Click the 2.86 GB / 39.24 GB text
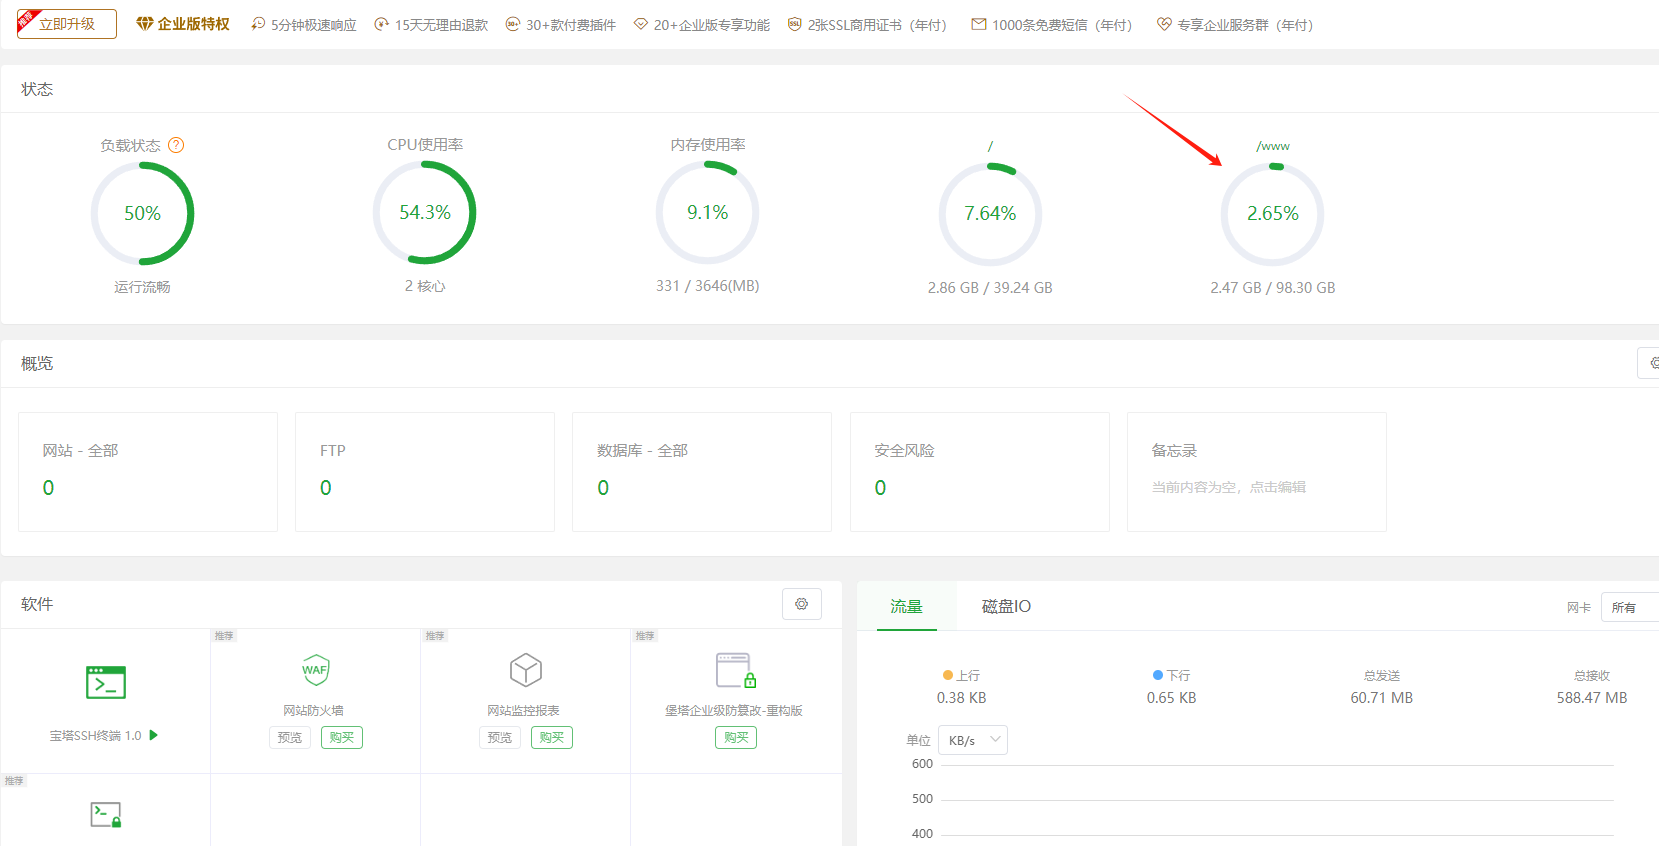 click(x=990, y=288)
